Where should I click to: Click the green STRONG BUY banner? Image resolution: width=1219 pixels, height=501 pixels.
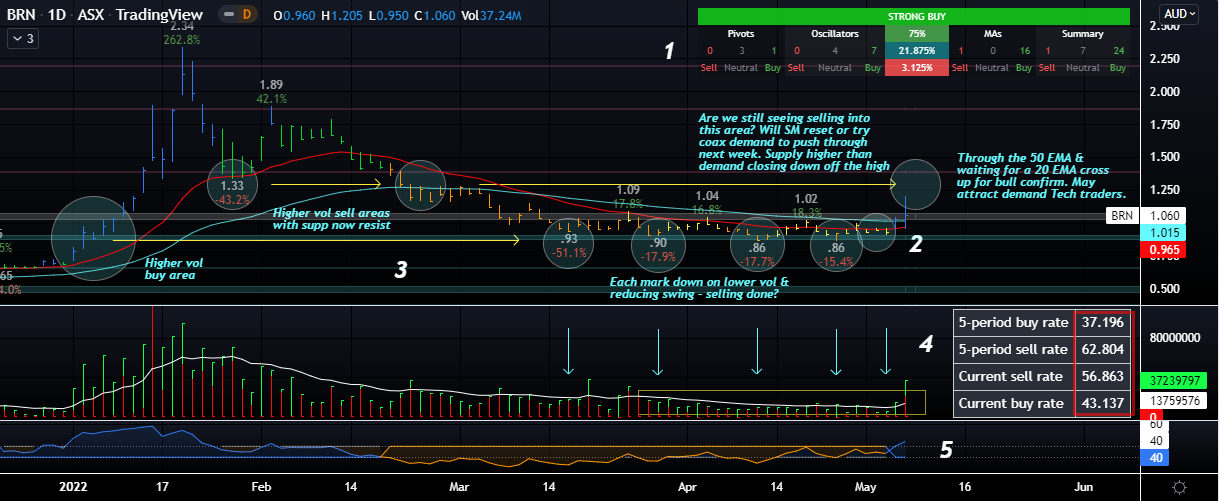pos(914,17)
